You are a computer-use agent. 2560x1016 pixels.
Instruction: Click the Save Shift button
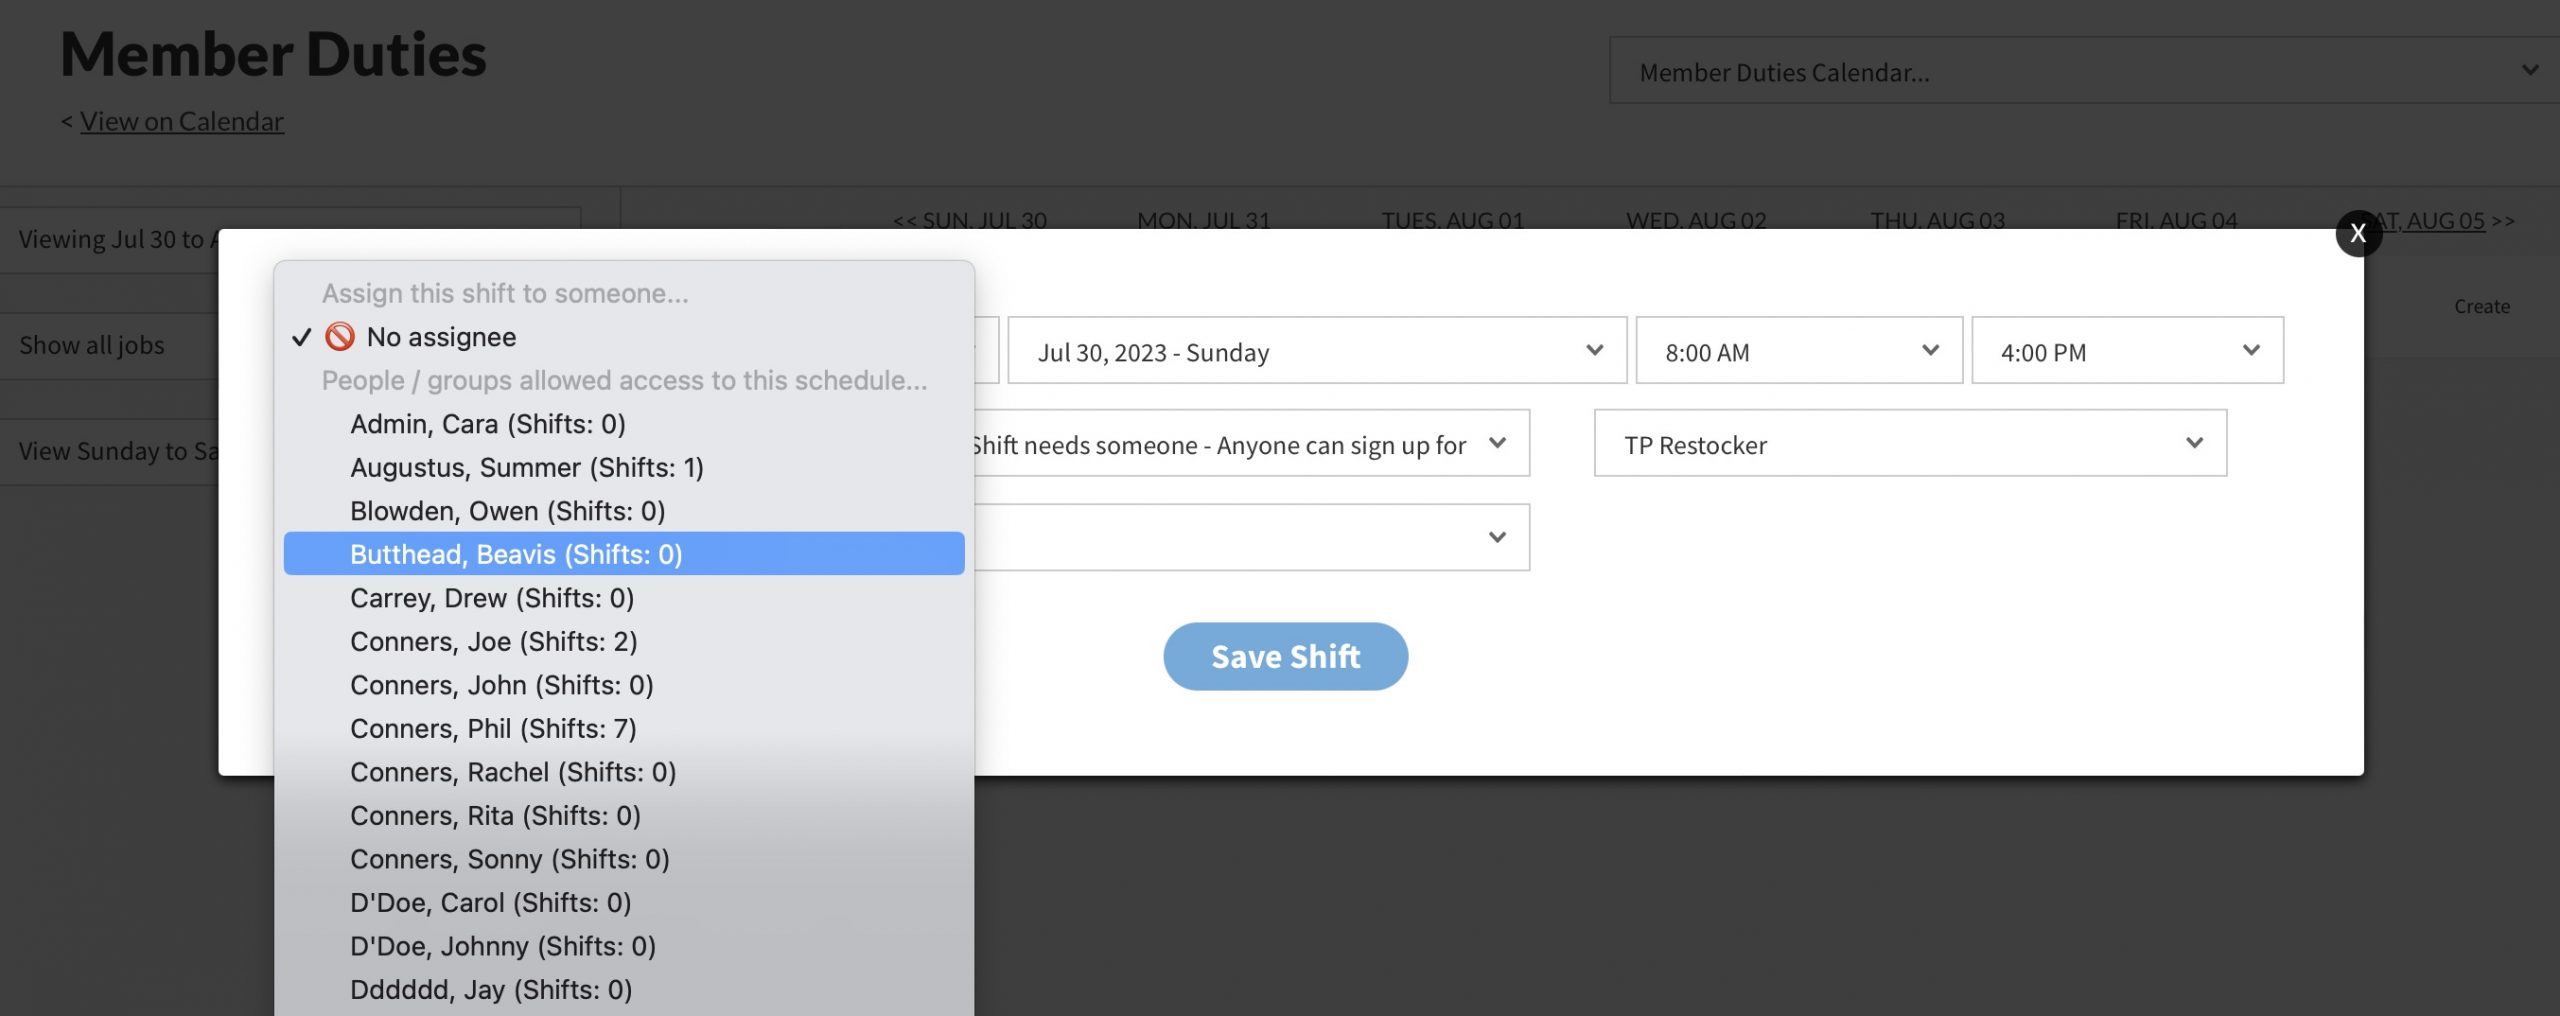pos(1285,657)
